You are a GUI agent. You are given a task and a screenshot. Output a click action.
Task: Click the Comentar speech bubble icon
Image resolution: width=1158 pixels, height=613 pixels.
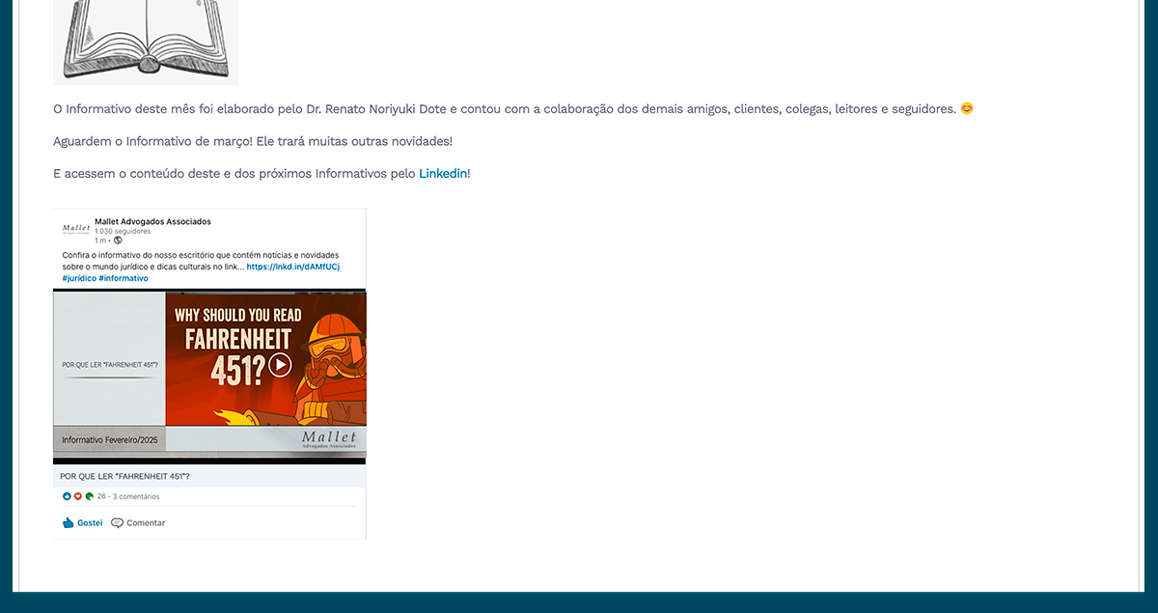pos(117,523)
